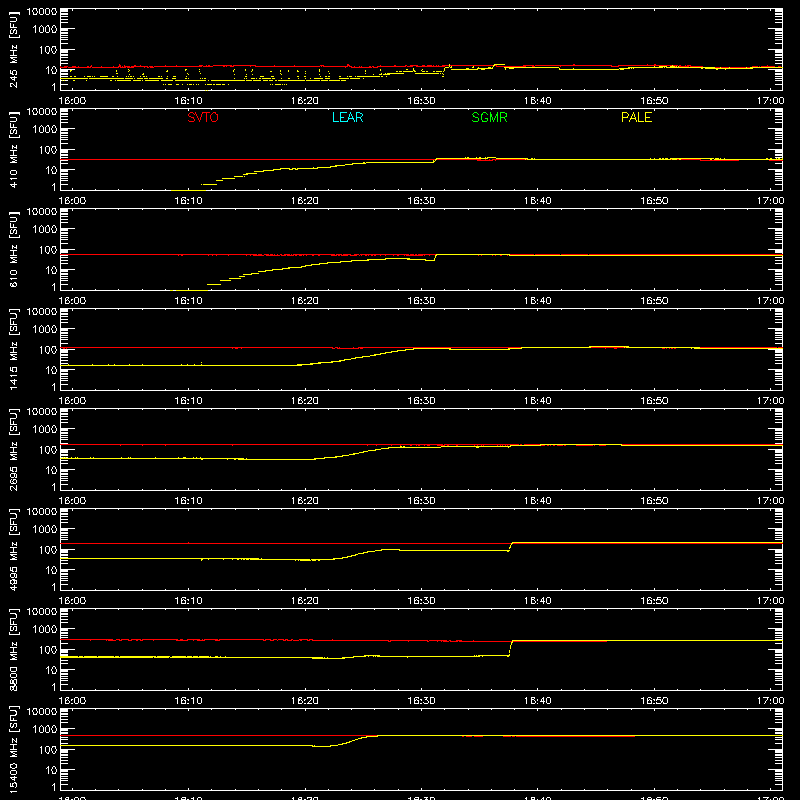Image resolution: width=800 pixels, height=800 pixels.
Task: Select the 15400 MHz [SFU] axis label
Action: pyautogui.click(x=14, y=749)
